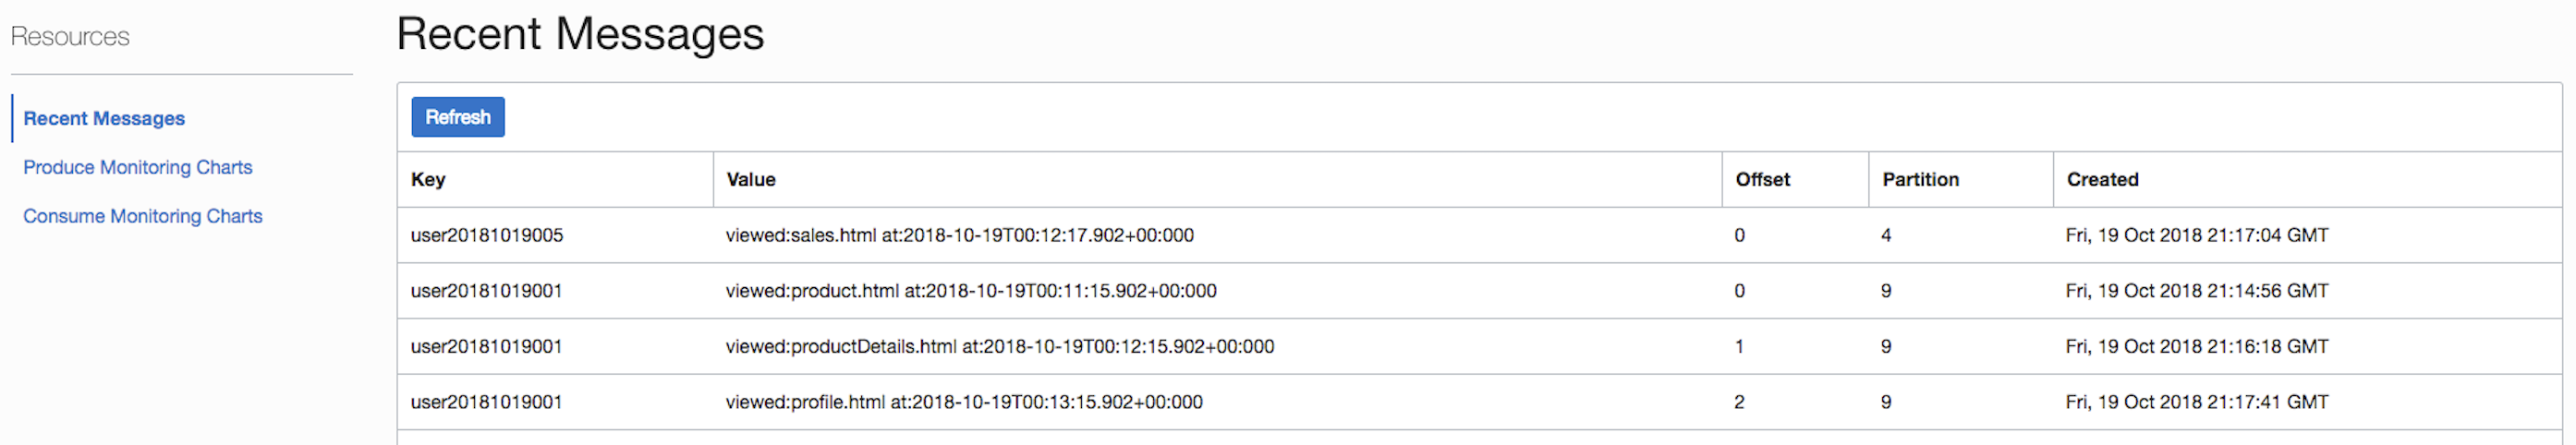This screenshot has width=2576, height=445.
Task: Click the 21:16:18 GMT created timestamp
Action: 2196,347
